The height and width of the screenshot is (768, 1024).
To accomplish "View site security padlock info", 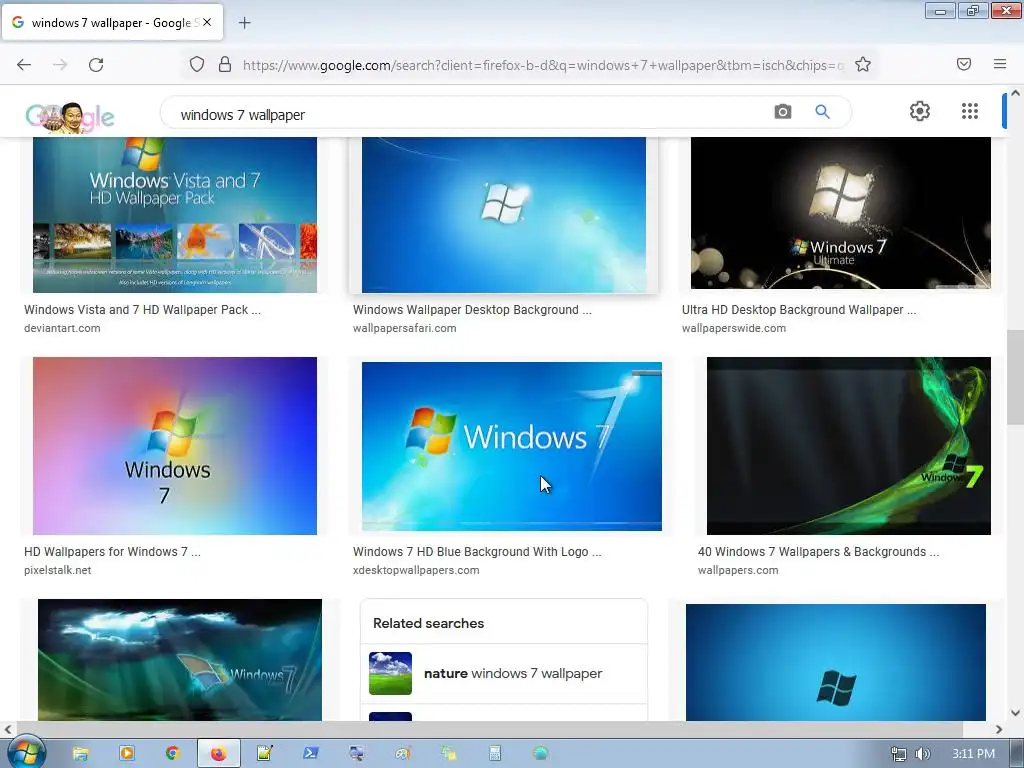I will coord(225,64).
